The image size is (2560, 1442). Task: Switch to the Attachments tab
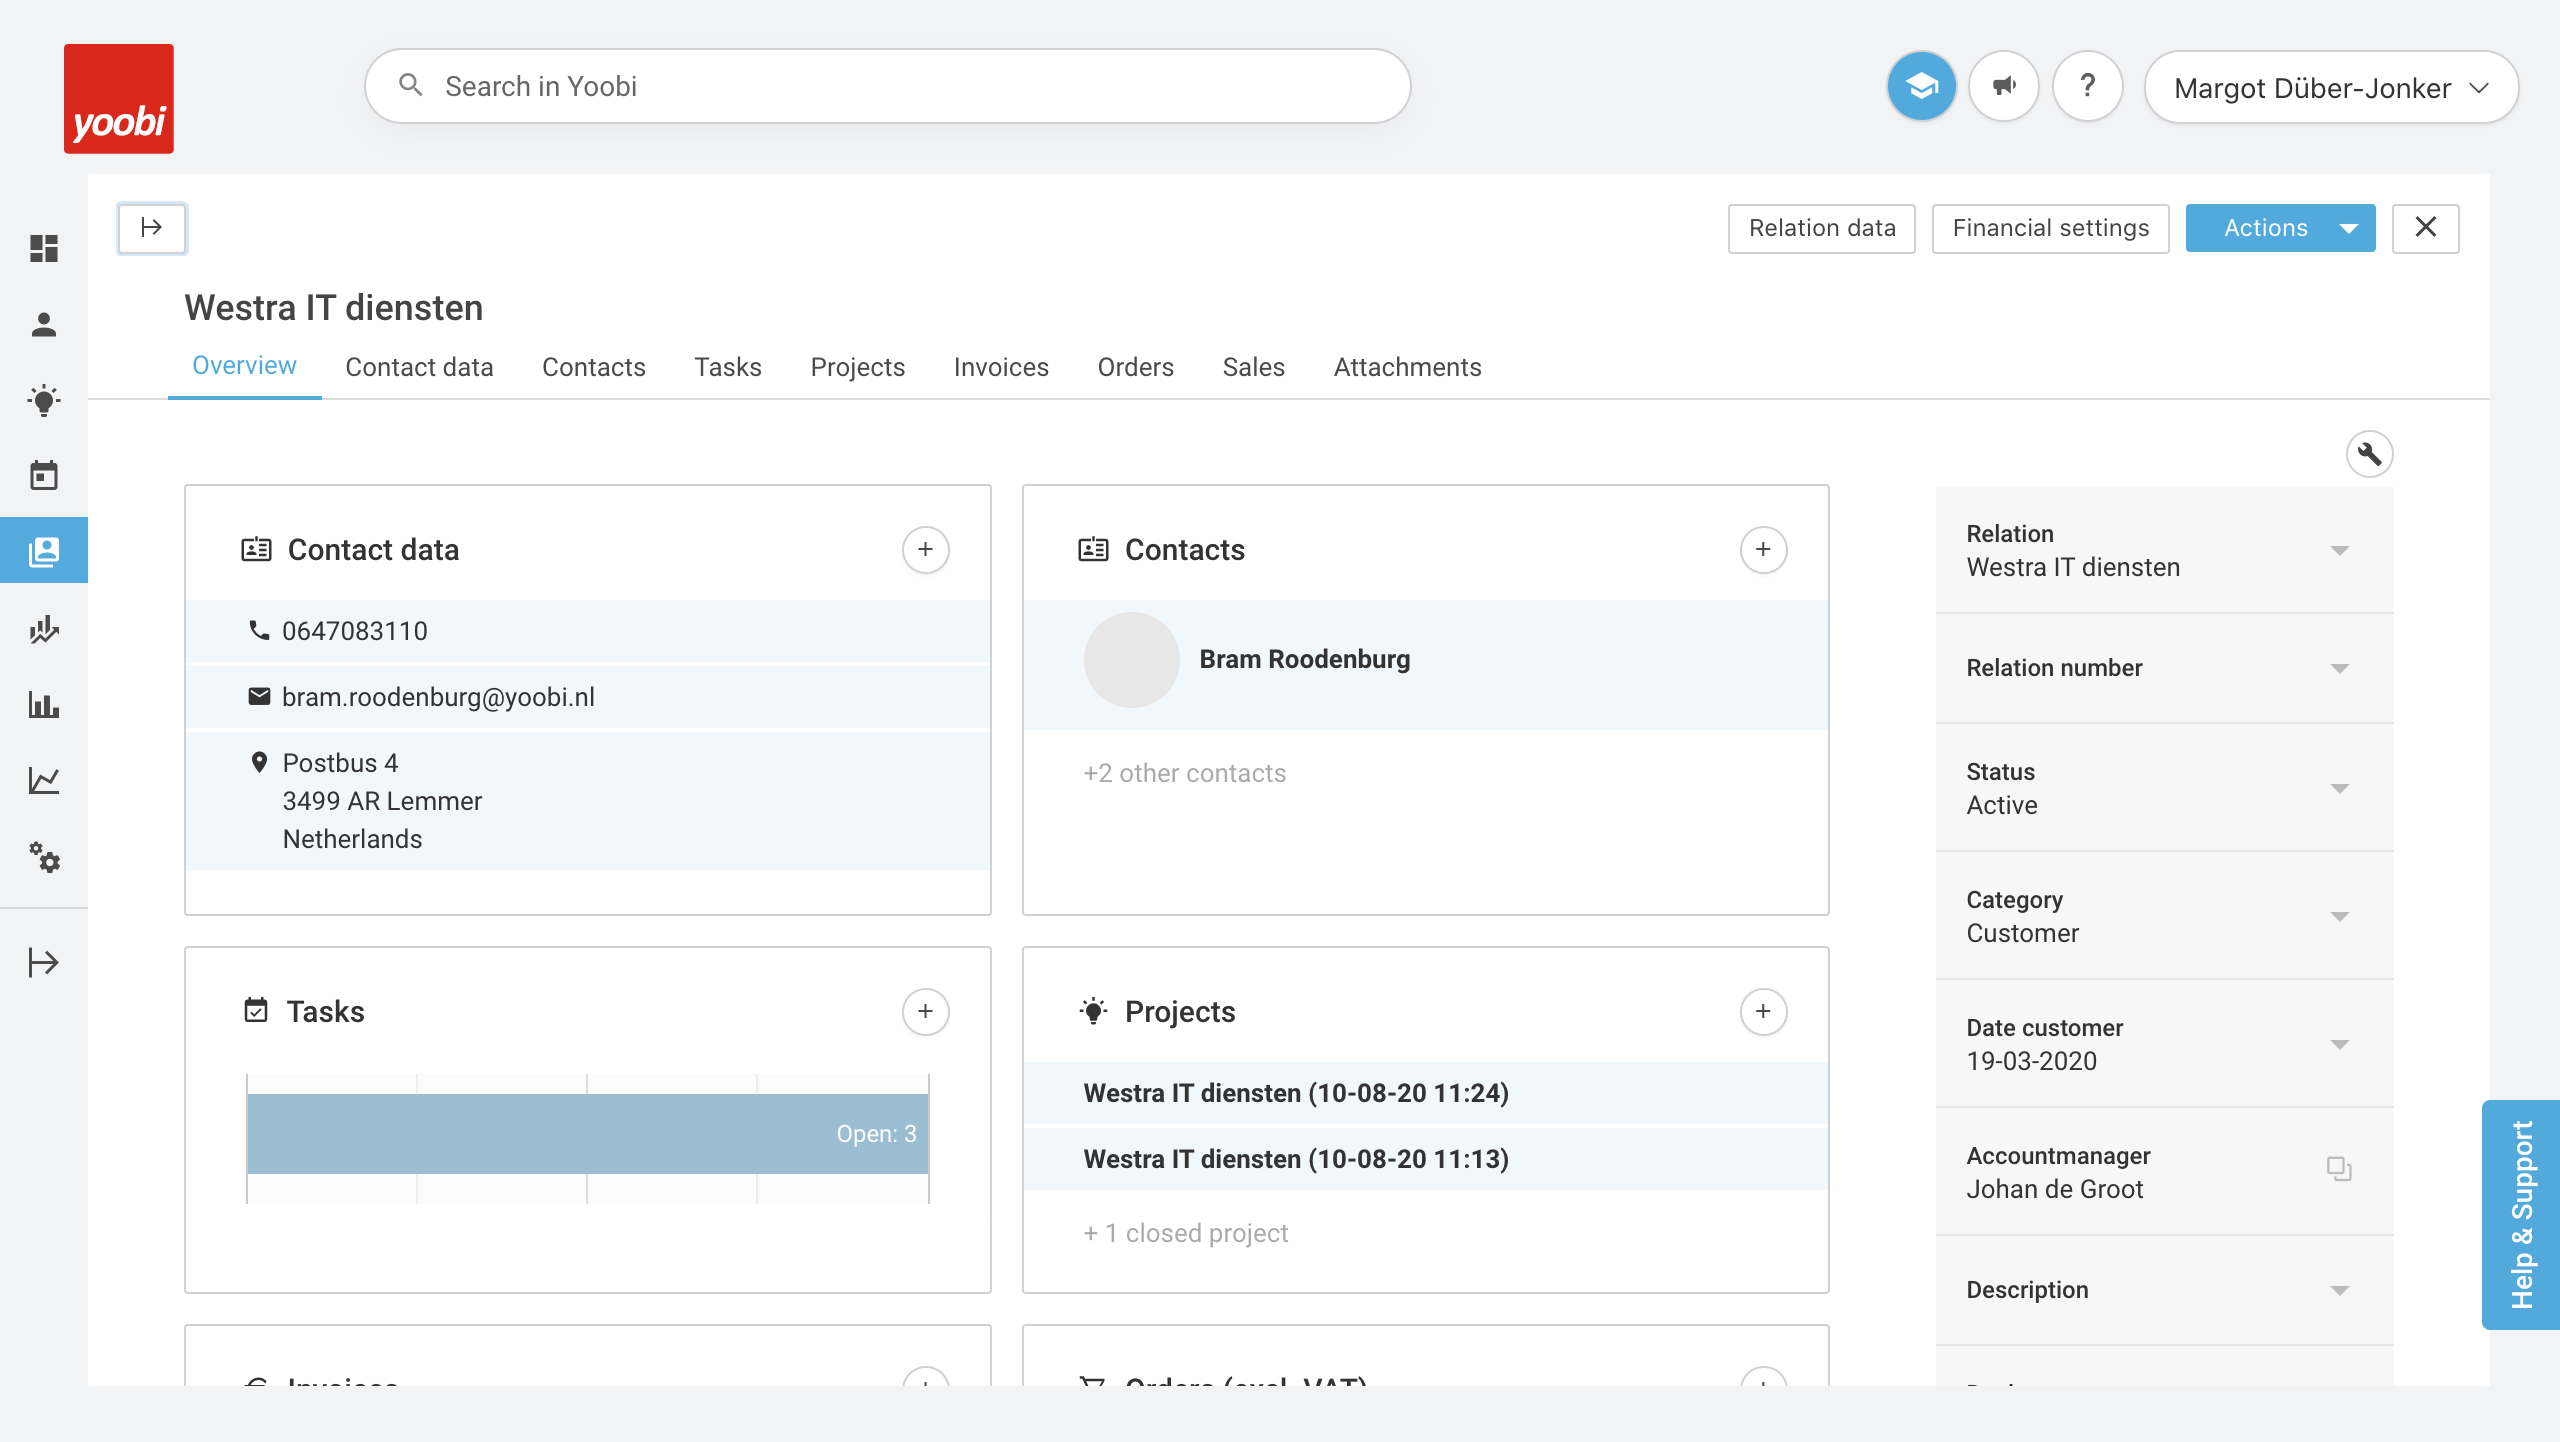tap(1407, 367)
